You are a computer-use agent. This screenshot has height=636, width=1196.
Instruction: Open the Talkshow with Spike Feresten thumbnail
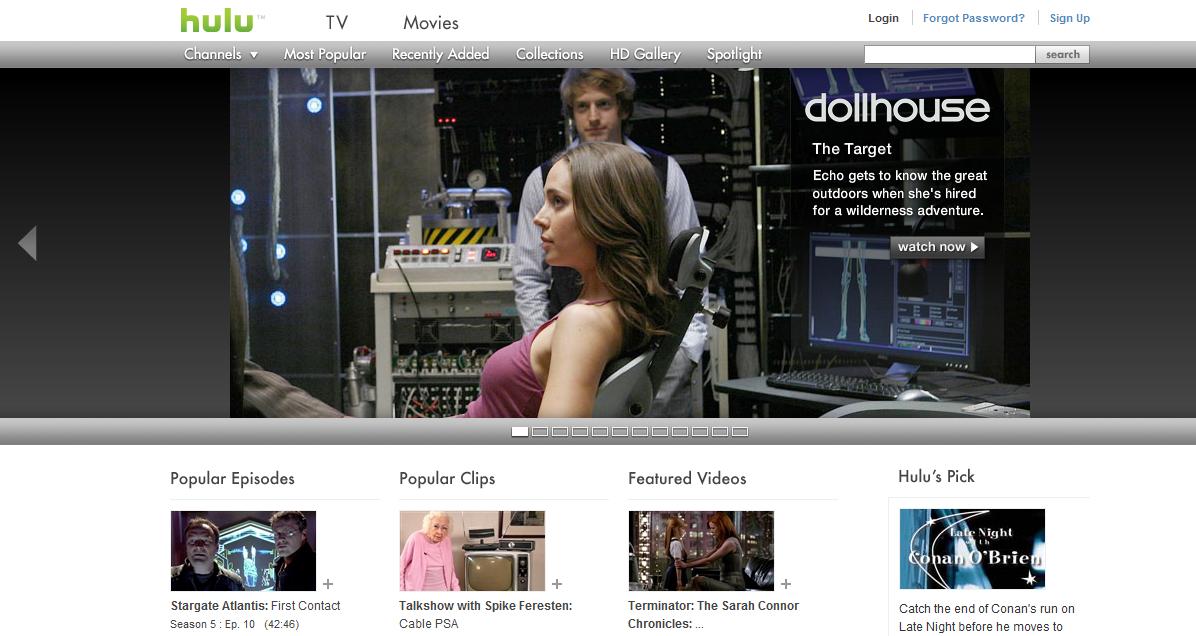[x=472, y=551]
